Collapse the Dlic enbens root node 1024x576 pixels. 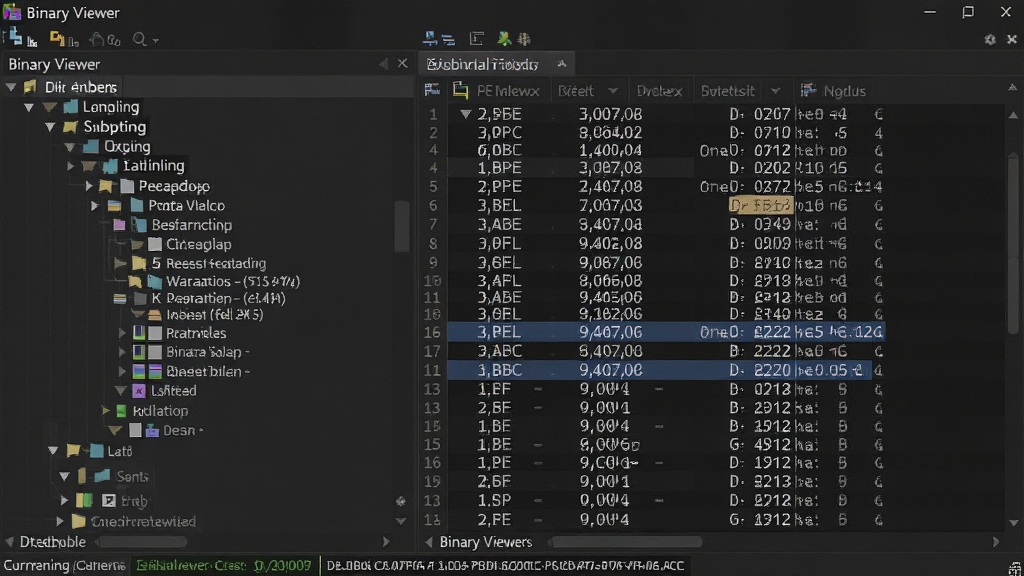(11, 87)
